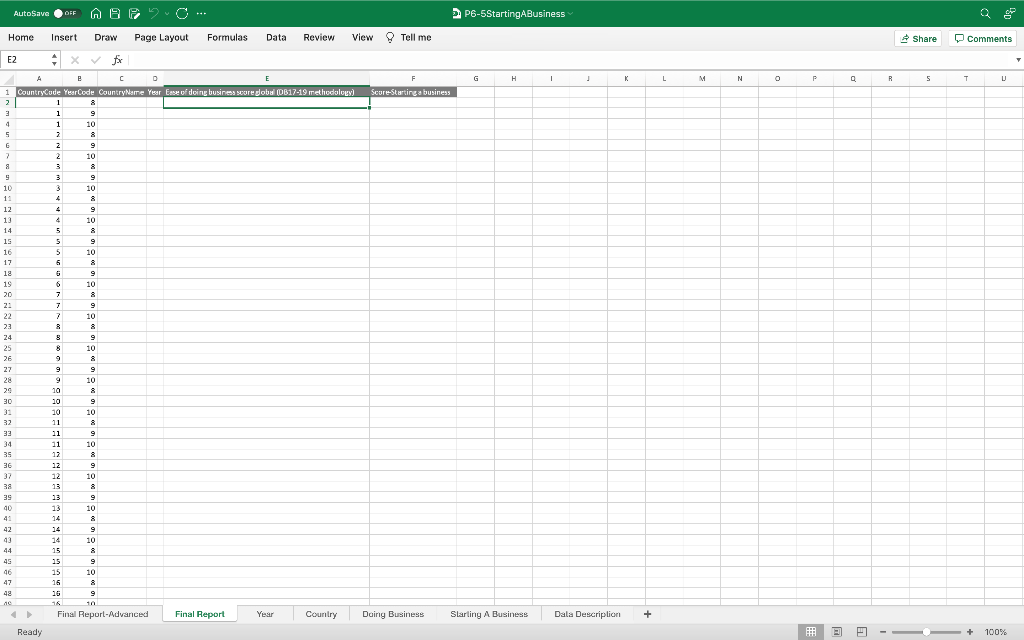Image resolution: width=1024 pixels, height=640 pixels.
Task: Switch to the Formulas ribbon tab
Action: point(227,37)
